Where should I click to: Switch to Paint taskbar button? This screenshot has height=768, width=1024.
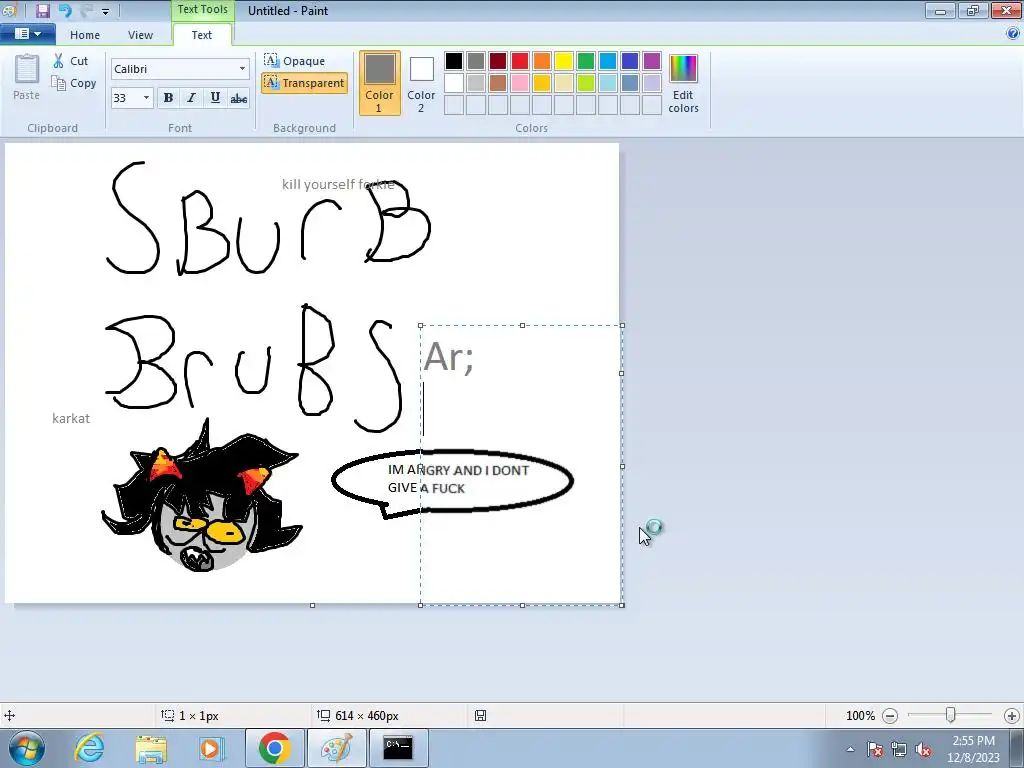coord(336,748)
